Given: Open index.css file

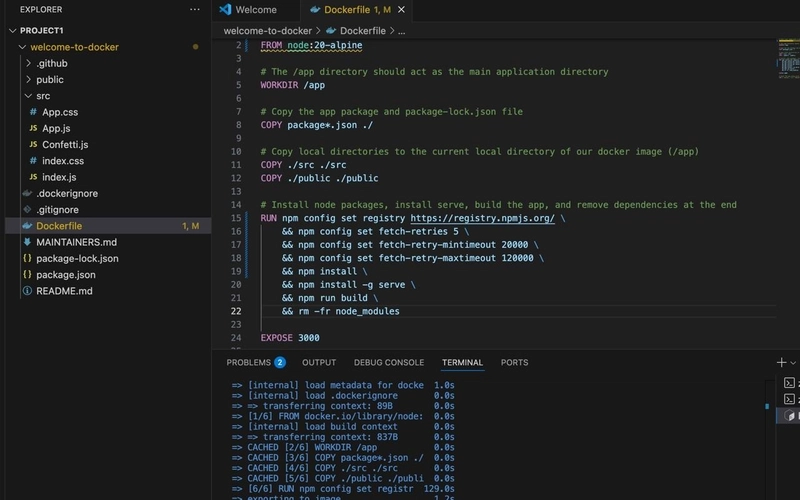Looking at the screenshot, I should pyautogui.click(x=63, y=161).
